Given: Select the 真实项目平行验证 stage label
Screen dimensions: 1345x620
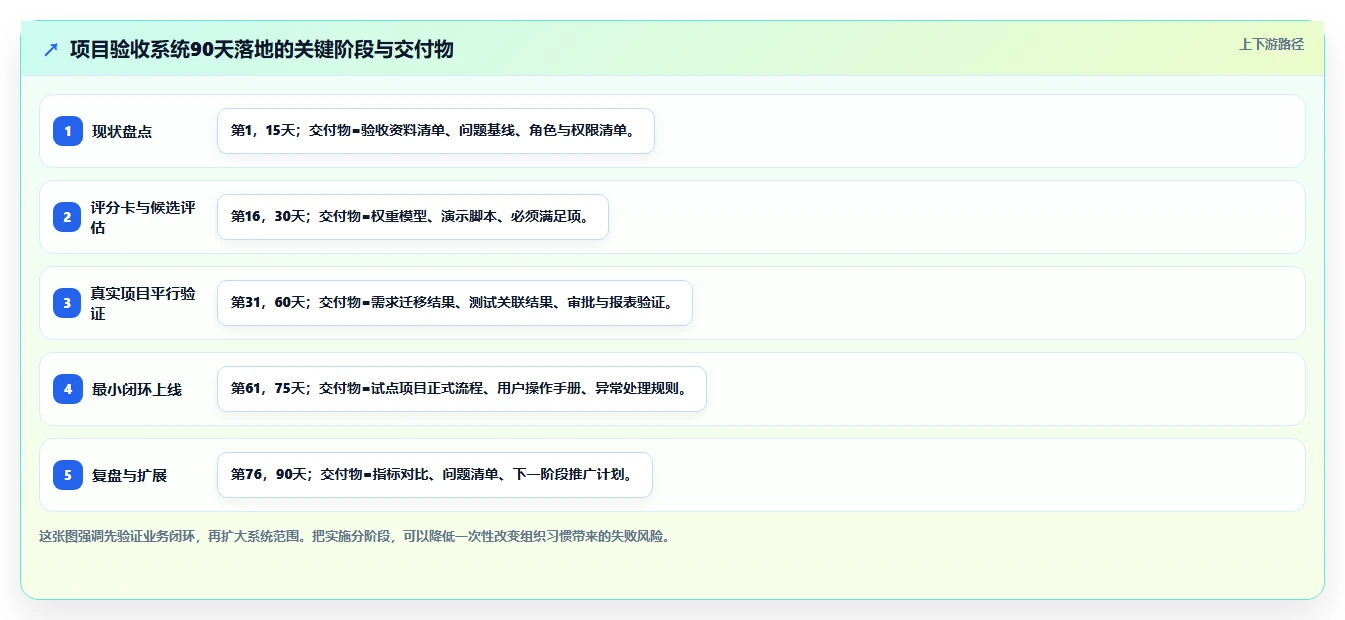Looking at the screenshot, I should click(x=143, y=303).
